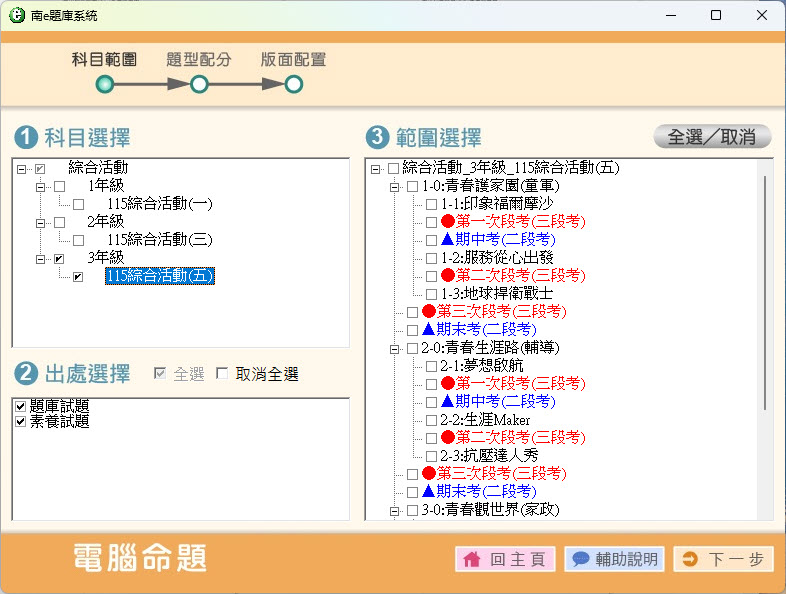Collapse the 2-0:青春生涯路(輔導) node
The height and width of the screenshot is (594, 786).
pos(395,349)
